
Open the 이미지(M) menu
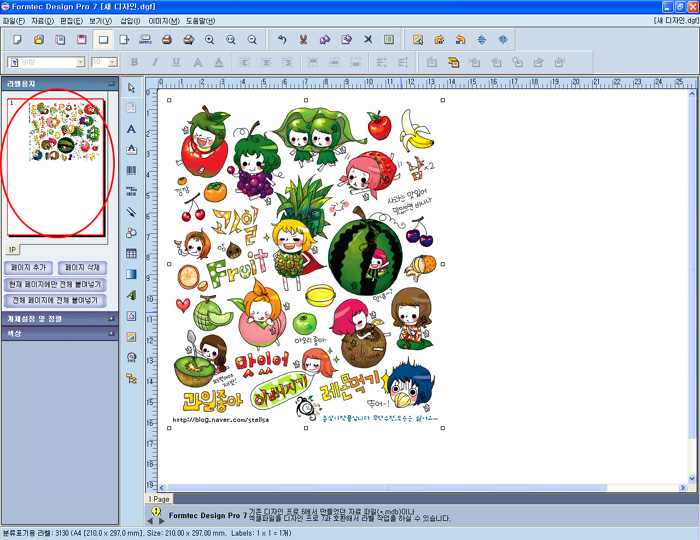164,21
